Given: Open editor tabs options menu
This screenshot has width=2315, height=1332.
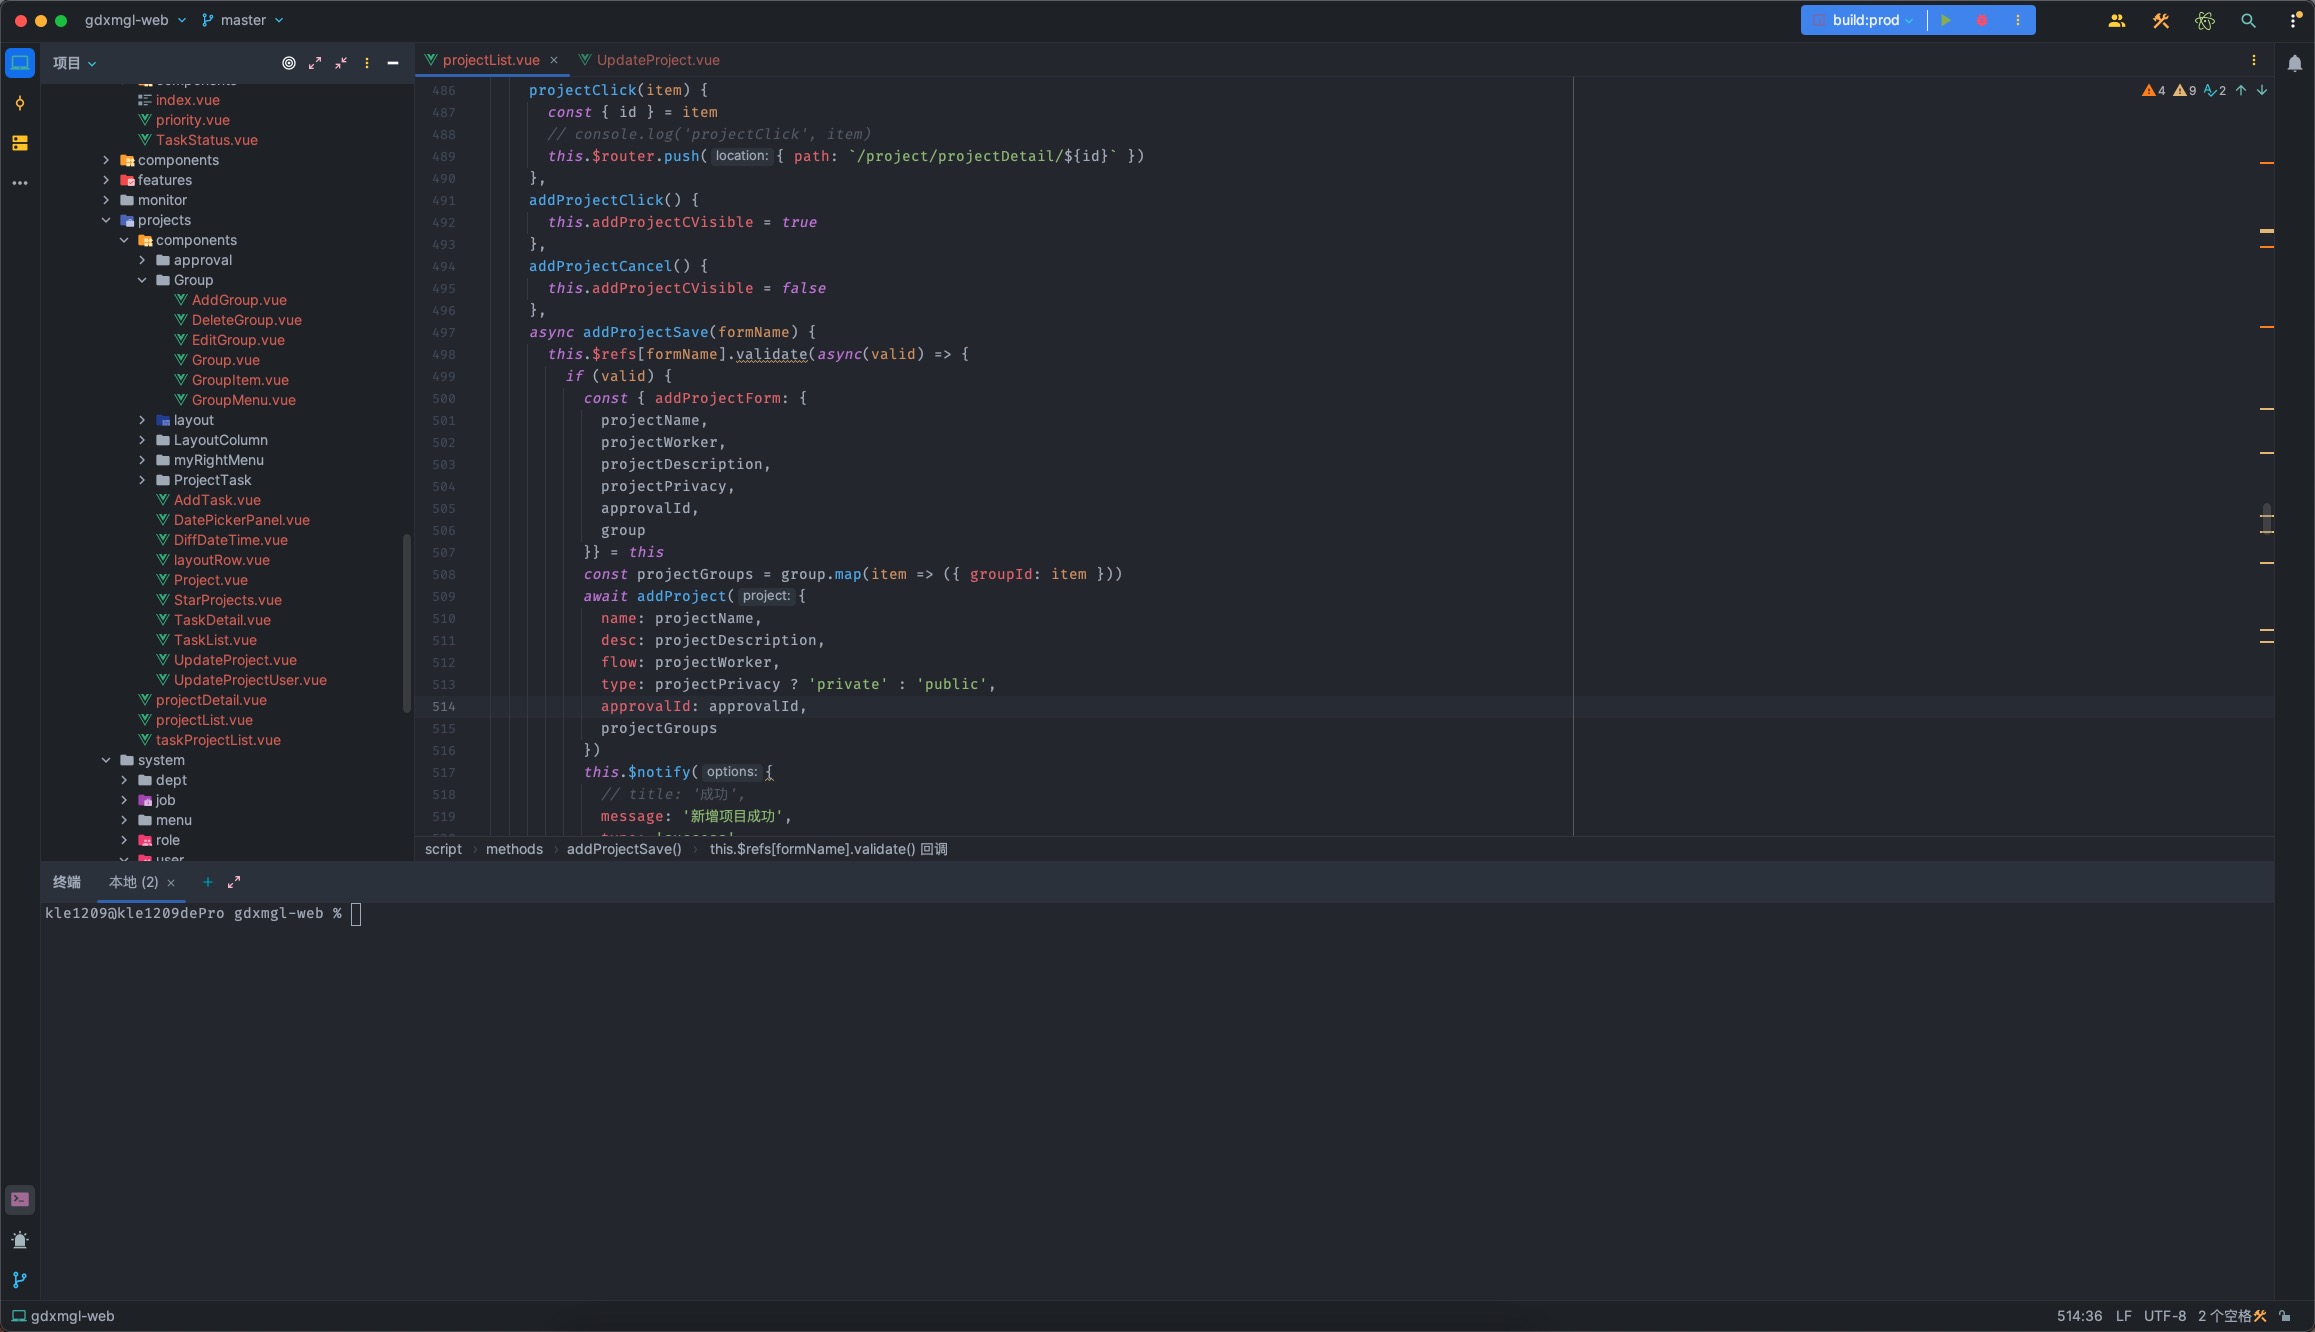Looking at the screenshot, I should click(2254, 60).
